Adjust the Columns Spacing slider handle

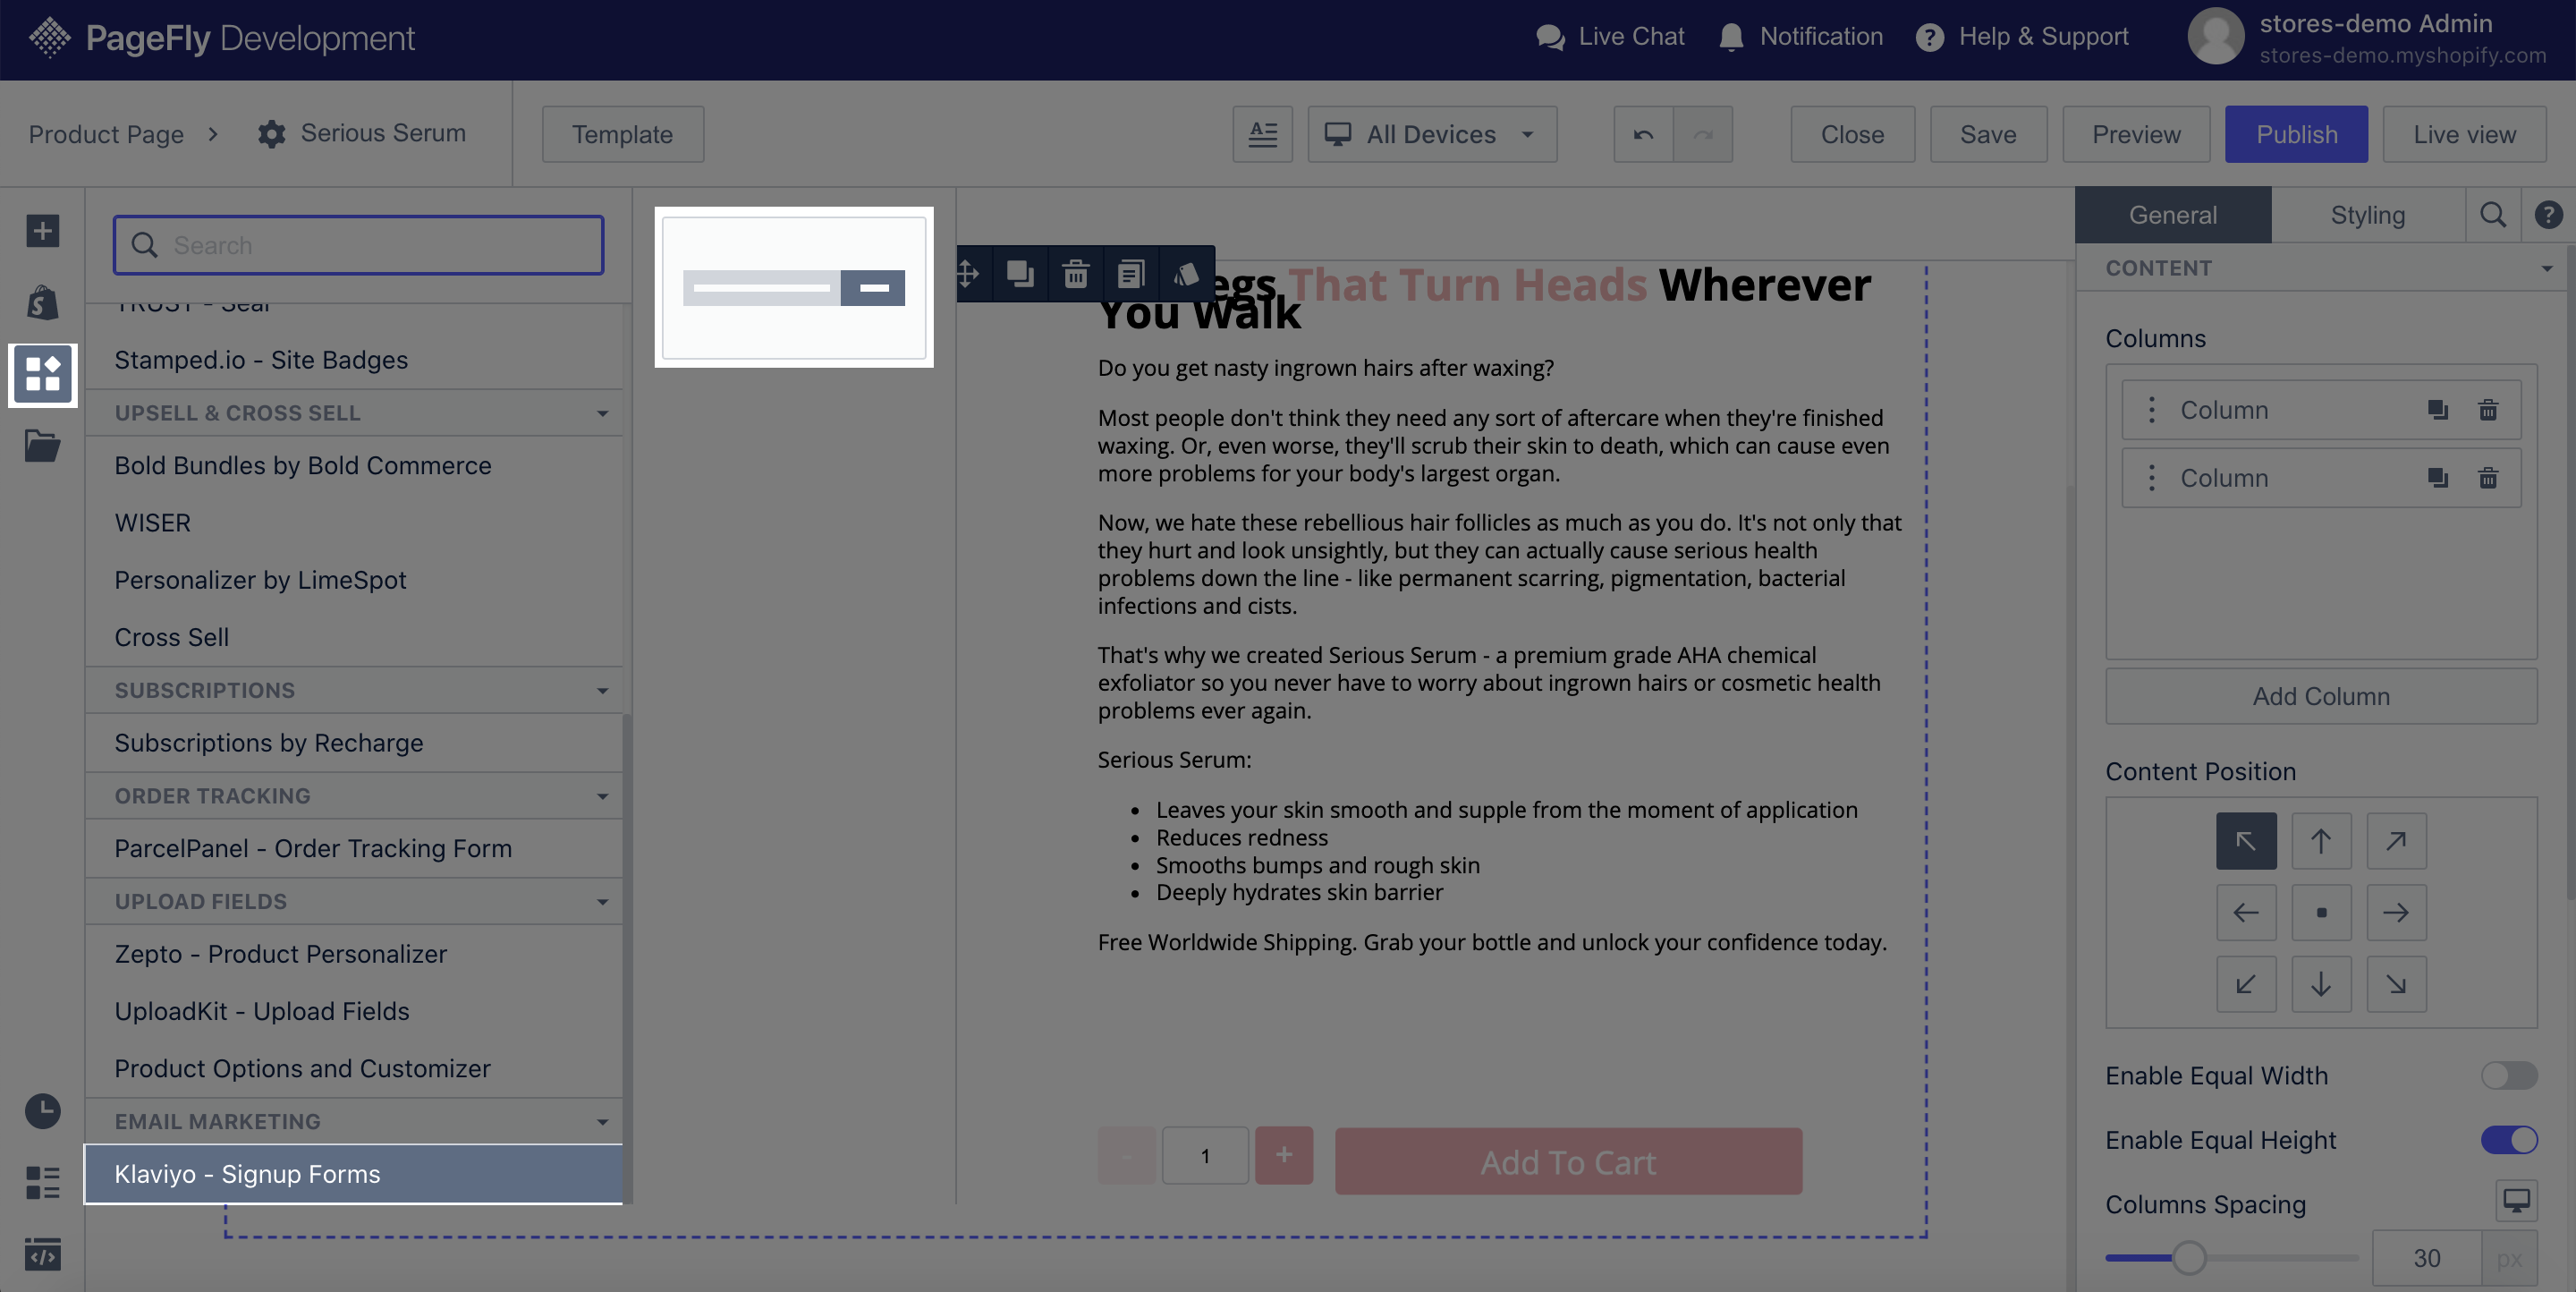(2189, 1258)
